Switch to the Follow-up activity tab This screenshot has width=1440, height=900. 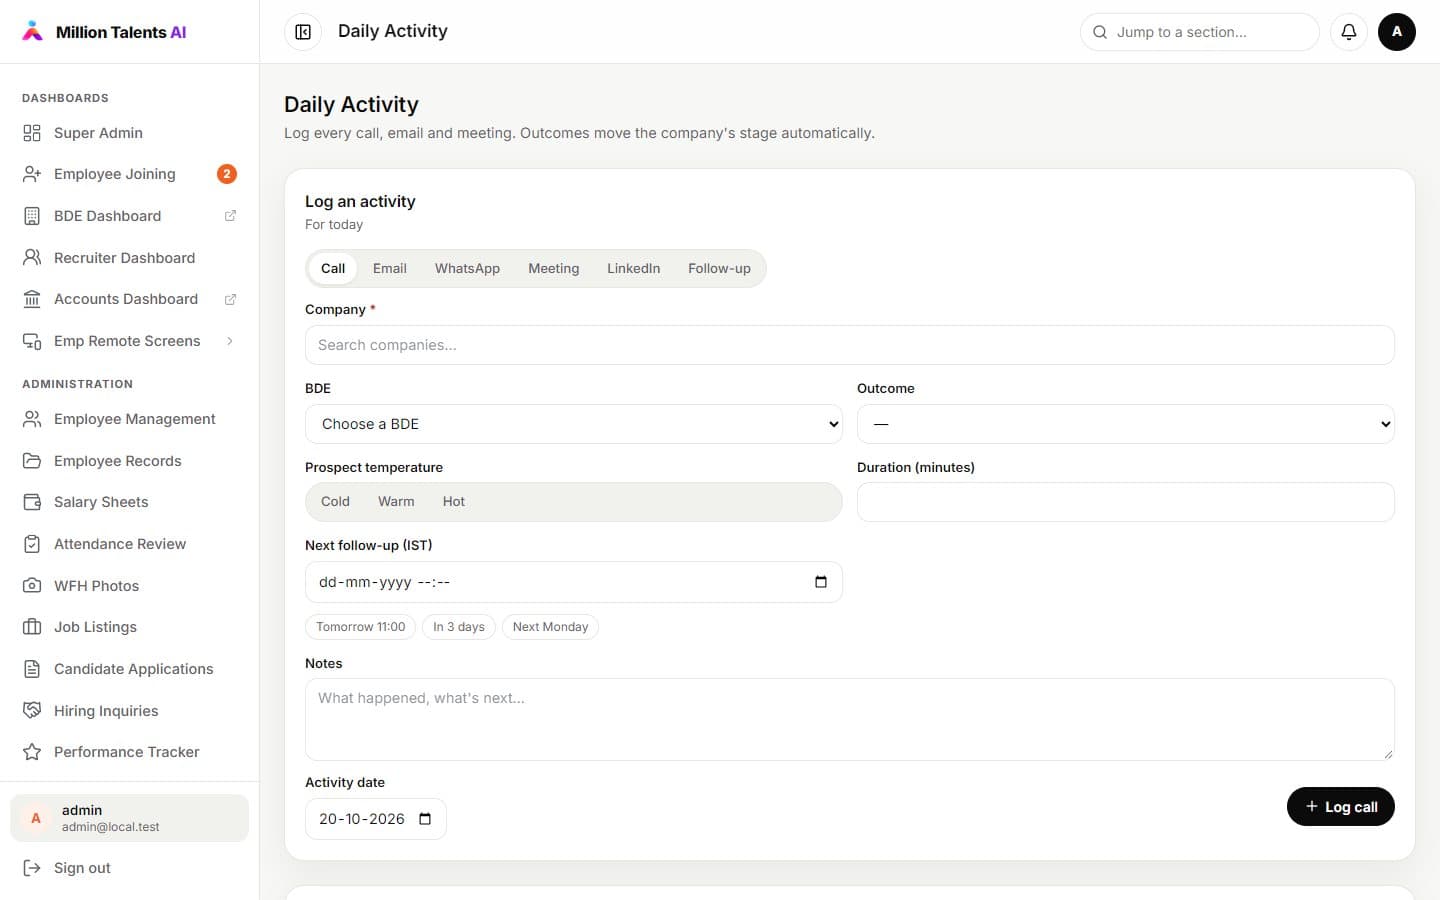click(x=719, y=269)
